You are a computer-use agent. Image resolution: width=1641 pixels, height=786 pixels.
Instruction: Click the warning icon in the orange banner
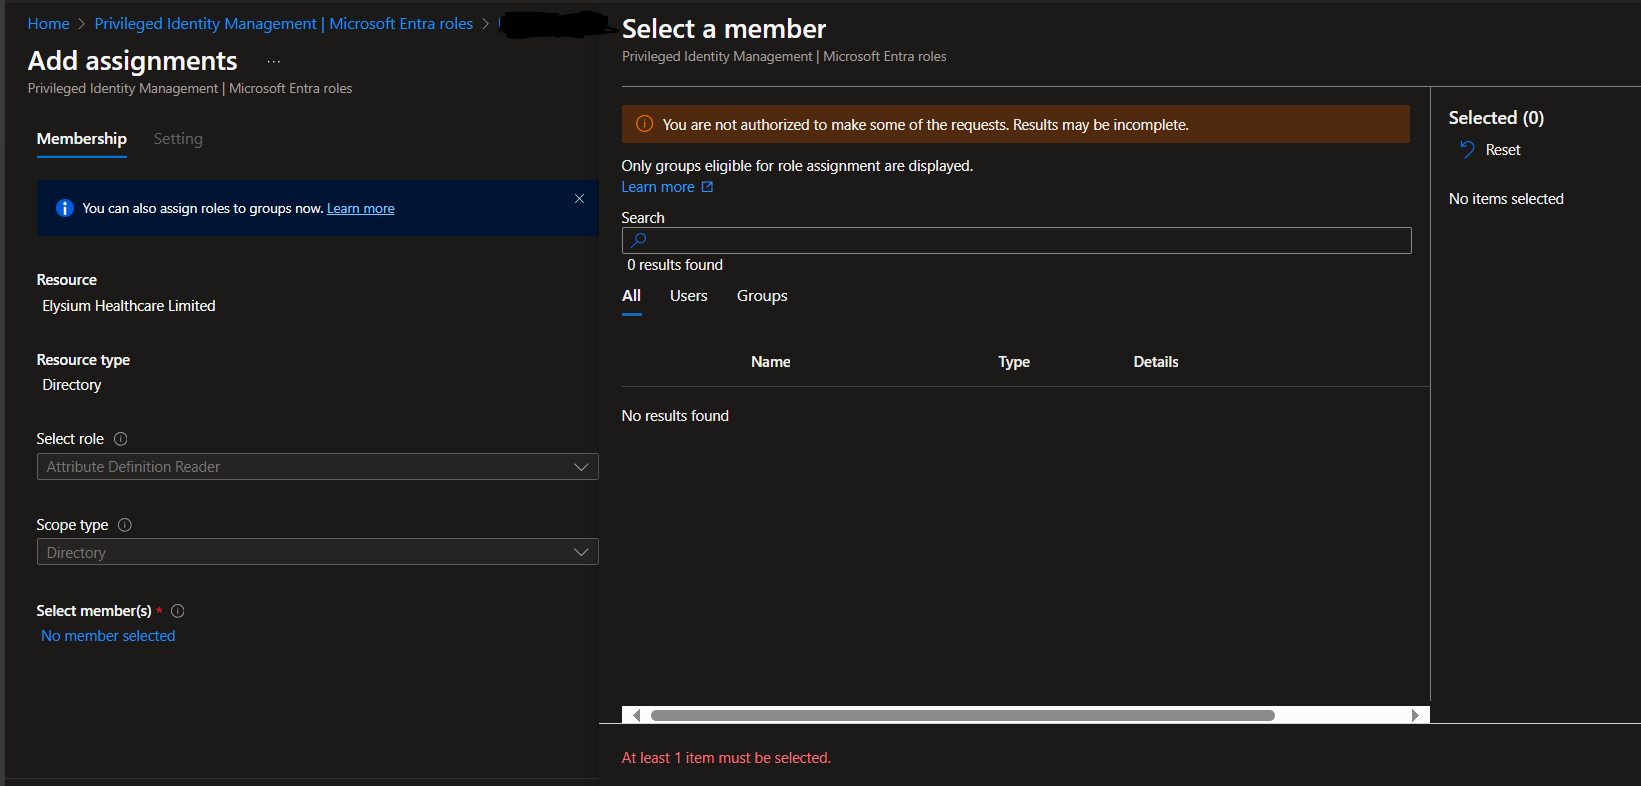click(645, 124)
